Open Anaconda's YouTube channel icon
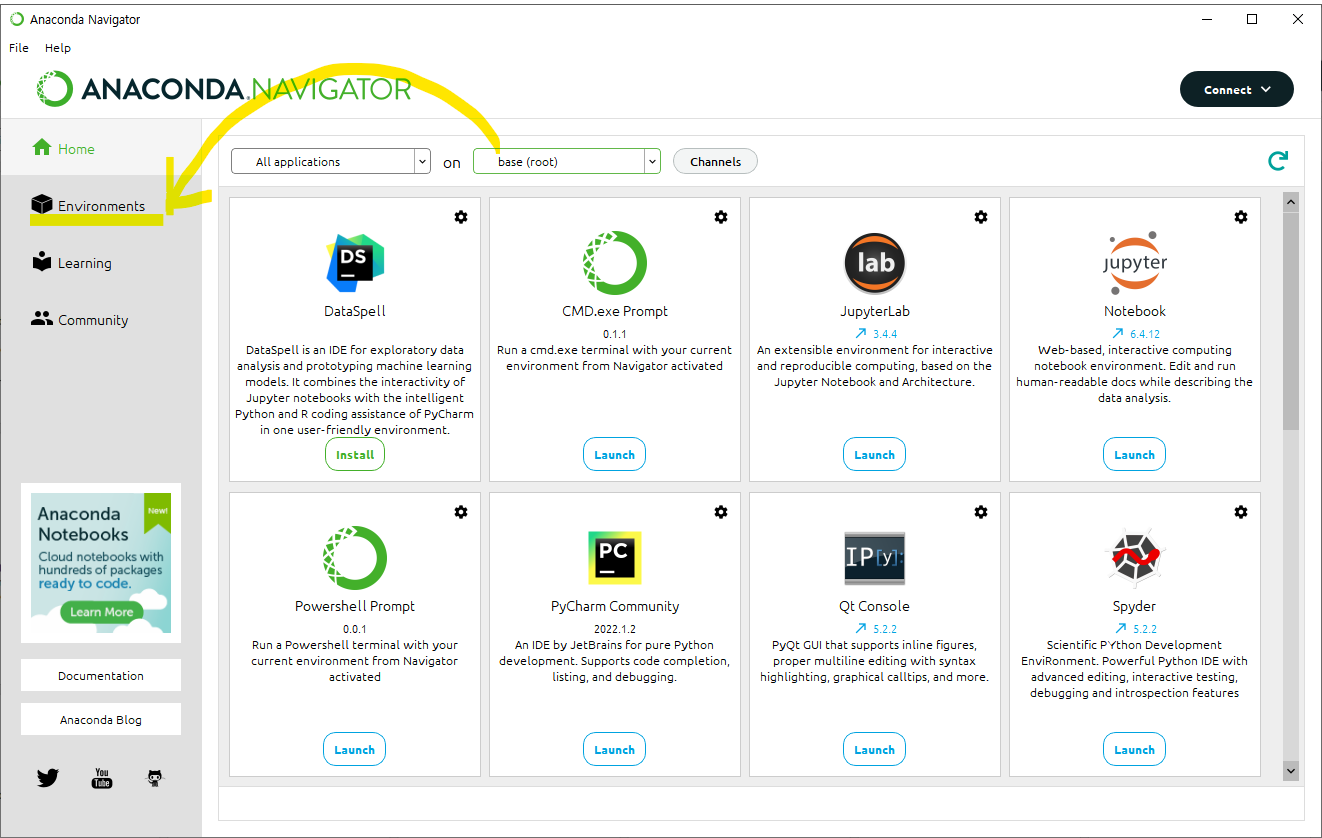Viewport: 1322px width, 838px height. coord(102,777)
